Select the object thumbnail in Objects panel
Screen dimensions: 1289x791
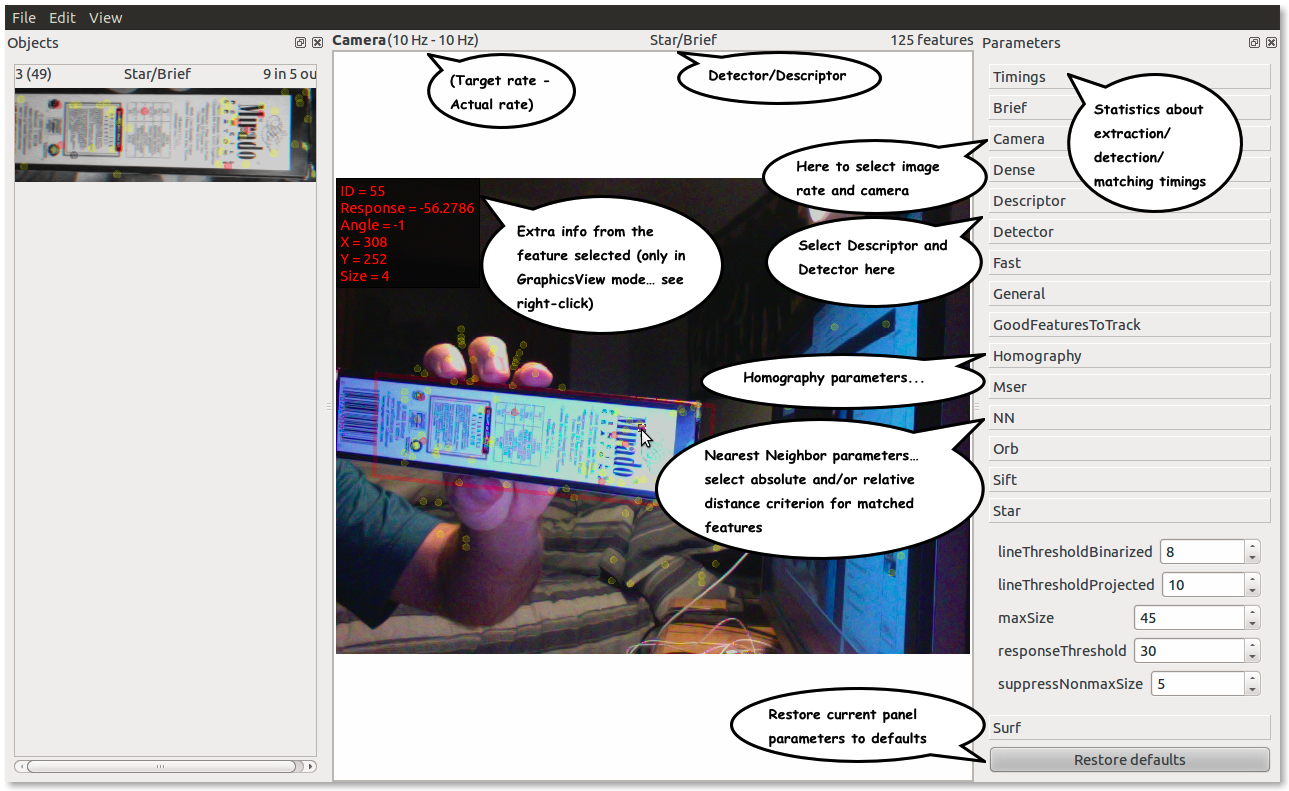165,134
